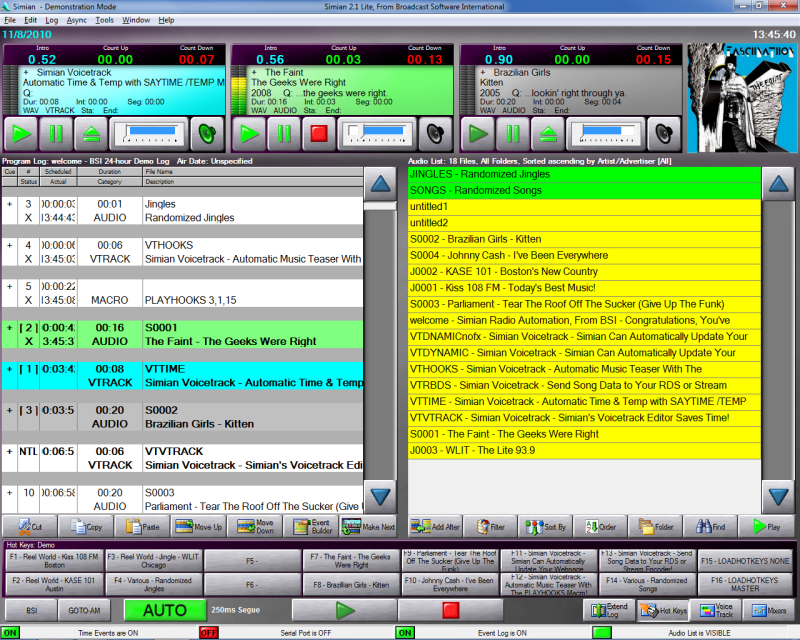800x640 pixels.
Task: Open the Mixers panel
Action: click(x=771, y=609)
